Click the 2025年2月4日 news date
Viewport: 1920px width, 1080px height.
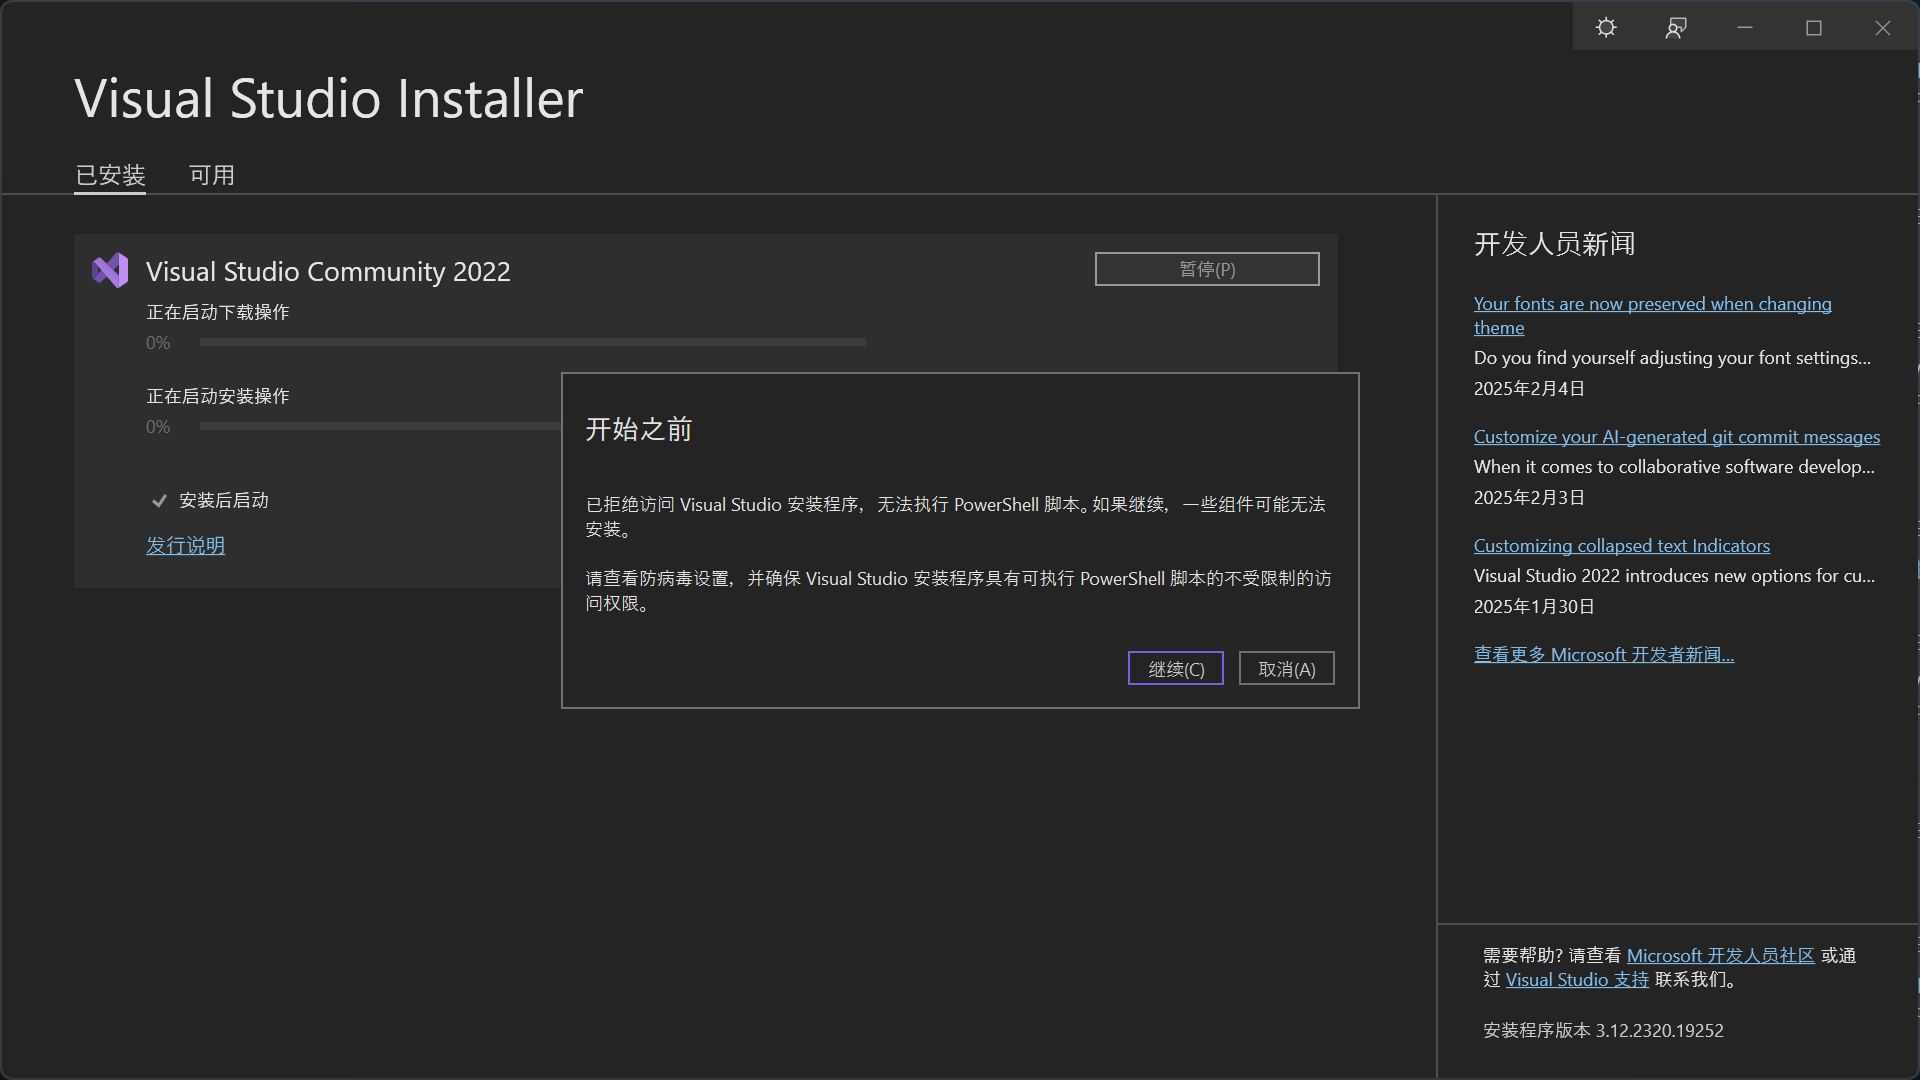click(1529, 389)
